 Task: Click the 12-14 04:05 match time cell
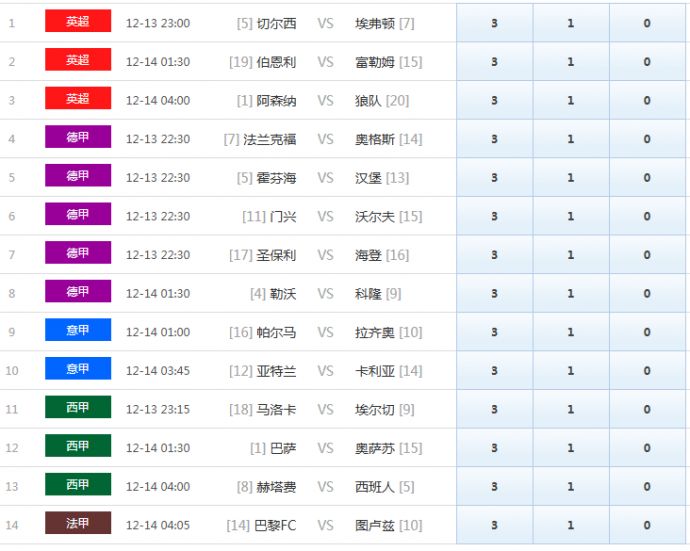click(158, 525)
